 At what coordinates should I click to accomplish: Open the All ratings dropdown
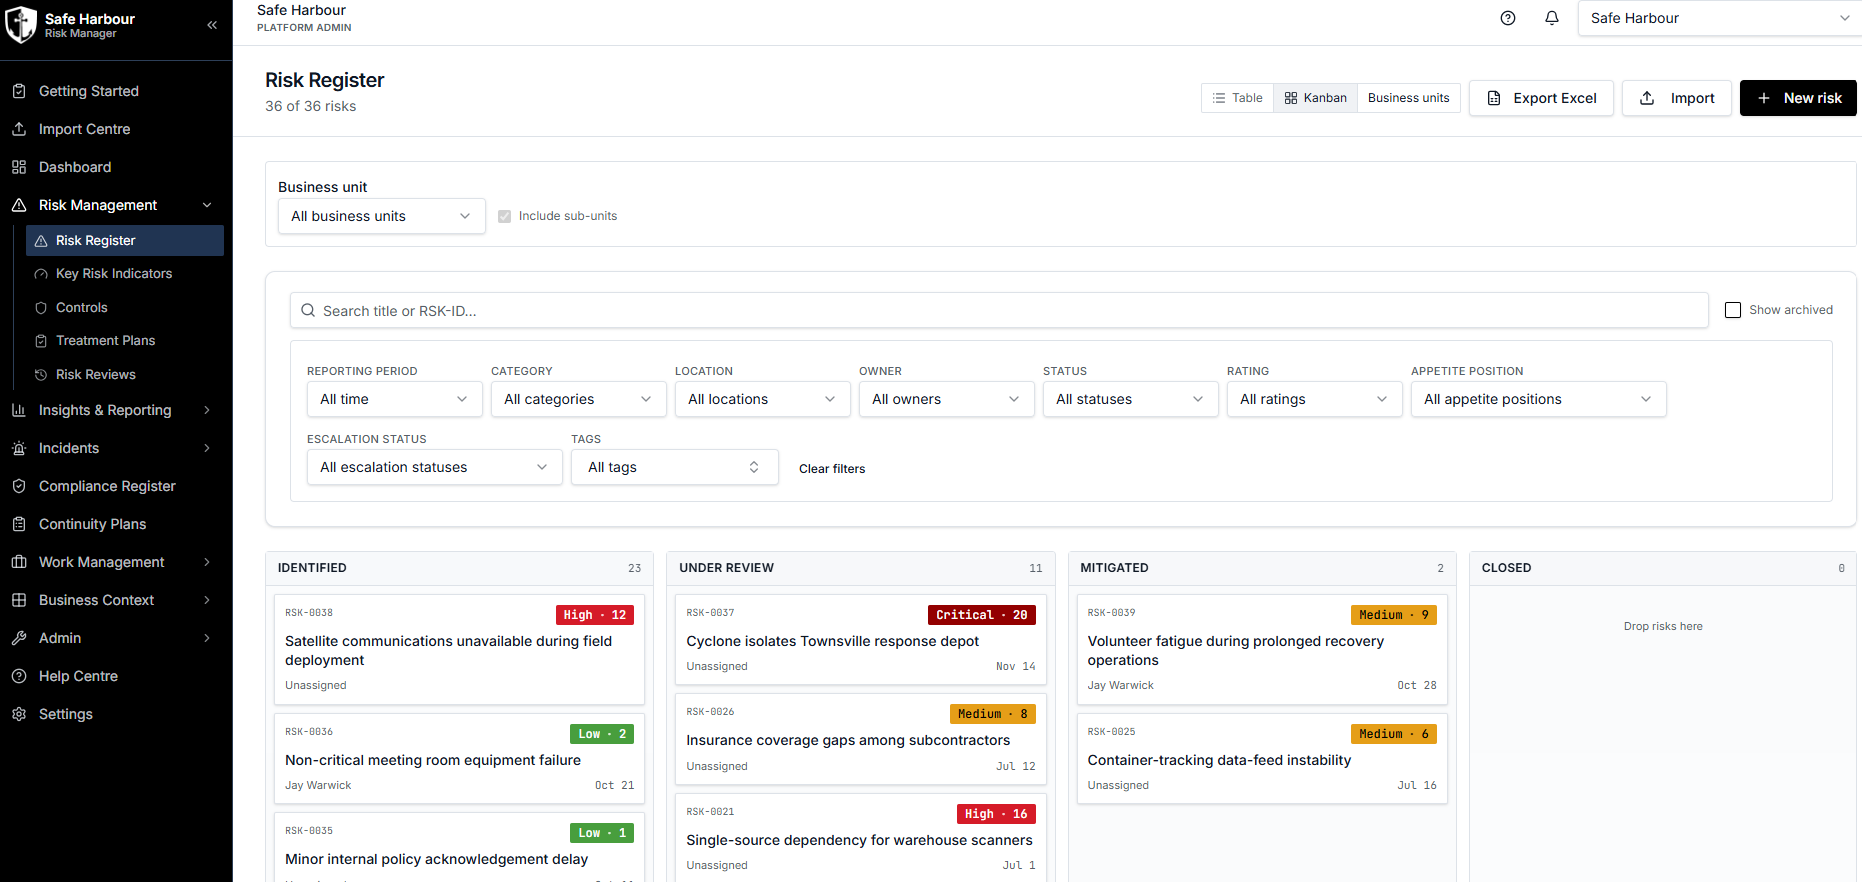coord(1314,399)
